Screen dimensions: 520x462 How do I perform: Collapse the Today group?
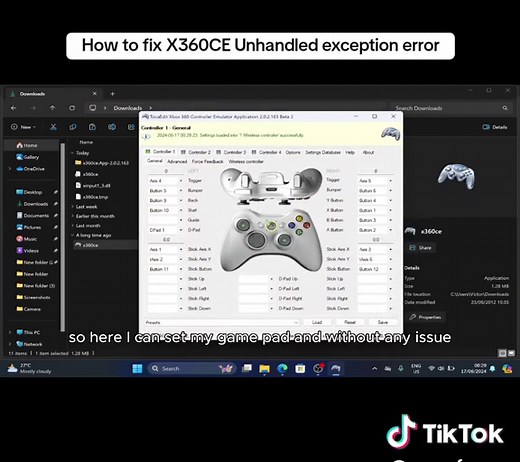pos(72,153)
